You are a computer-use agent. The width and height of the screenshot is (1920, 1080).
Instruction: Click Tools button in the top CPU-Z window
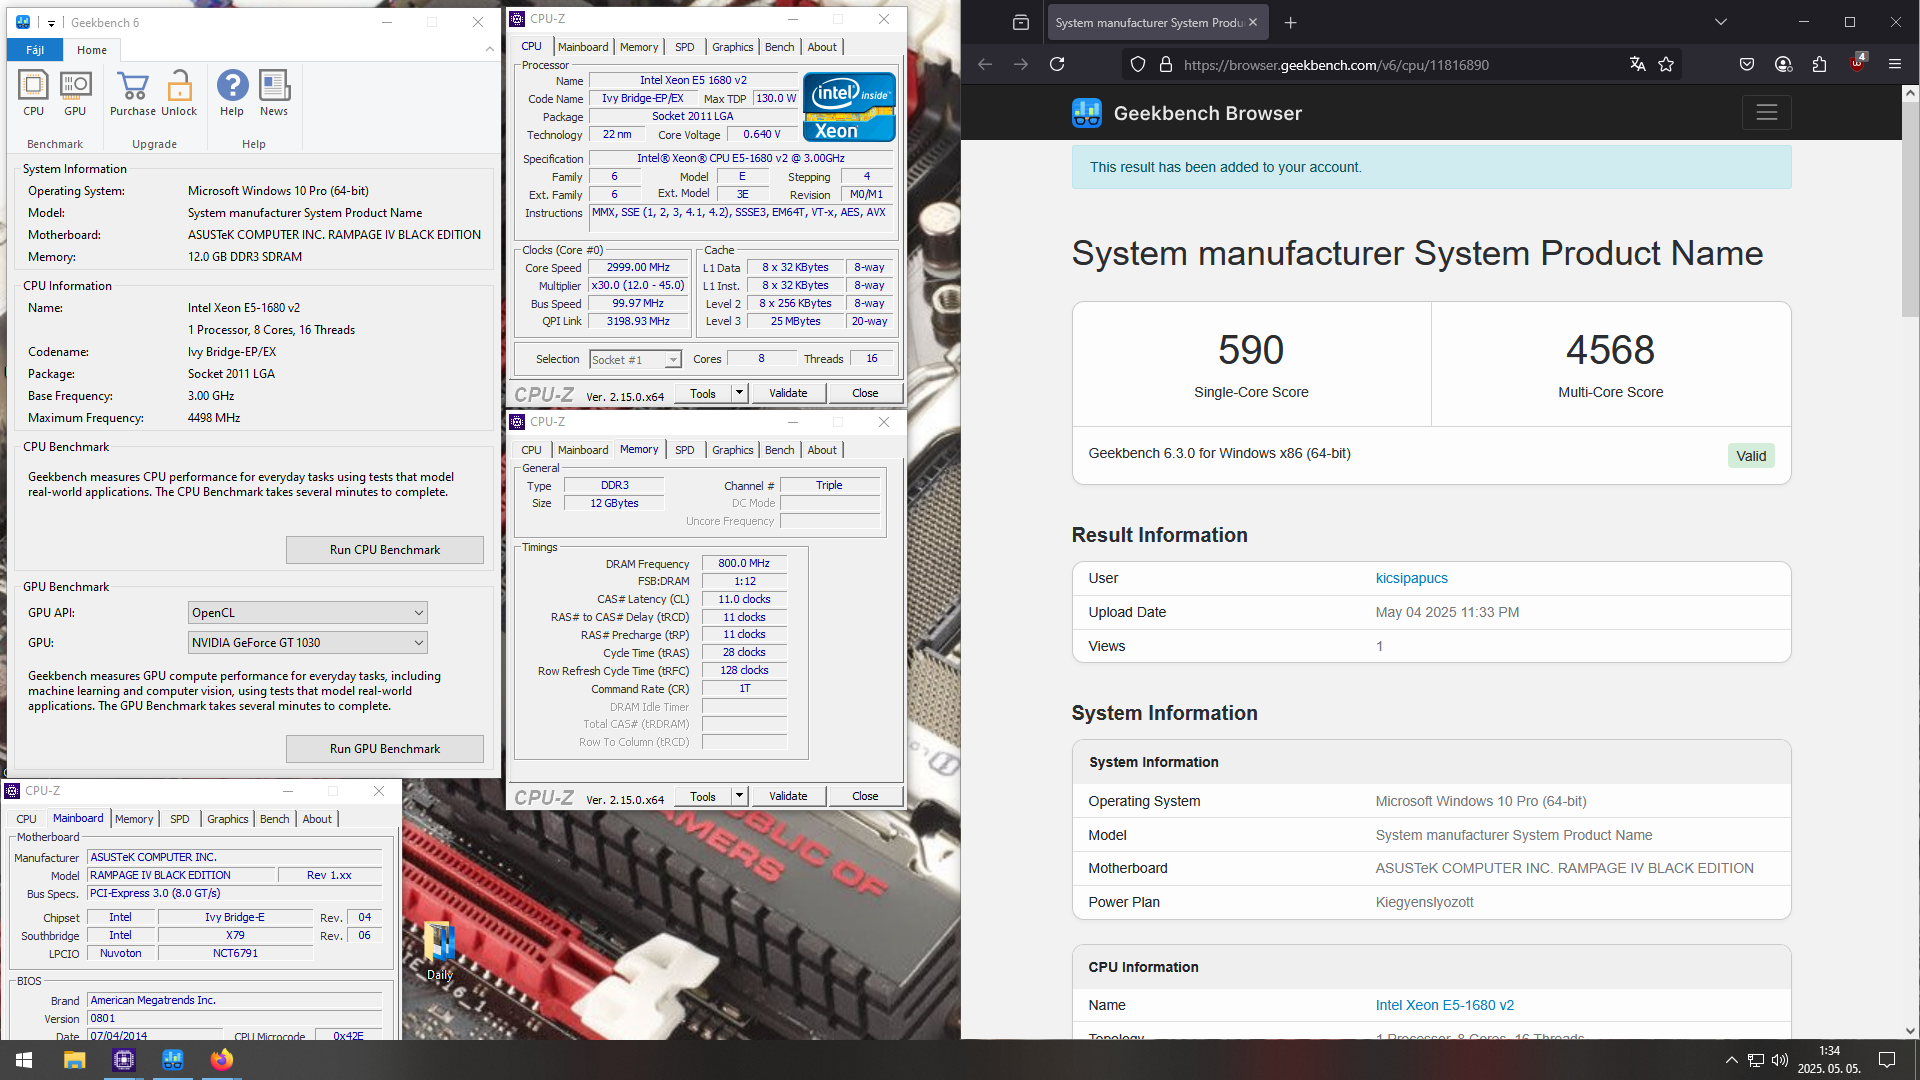pyautogui.click(x=703, y=394)
